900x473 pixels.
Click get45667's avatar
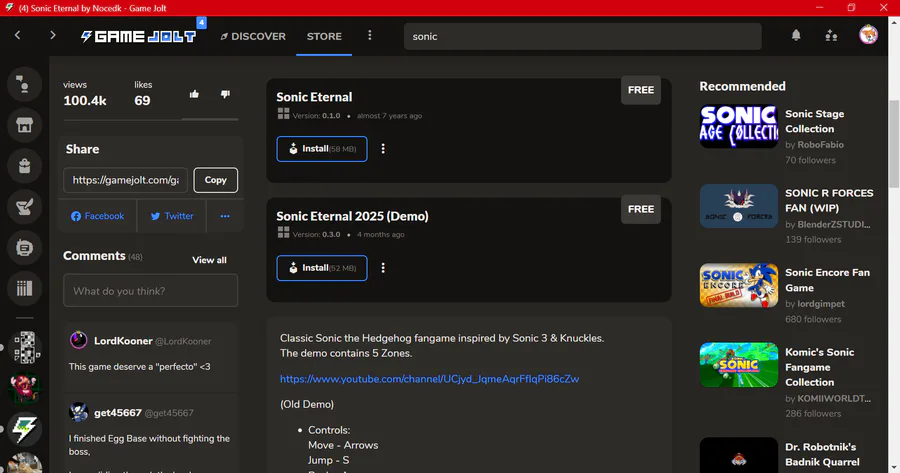point(79,412)
